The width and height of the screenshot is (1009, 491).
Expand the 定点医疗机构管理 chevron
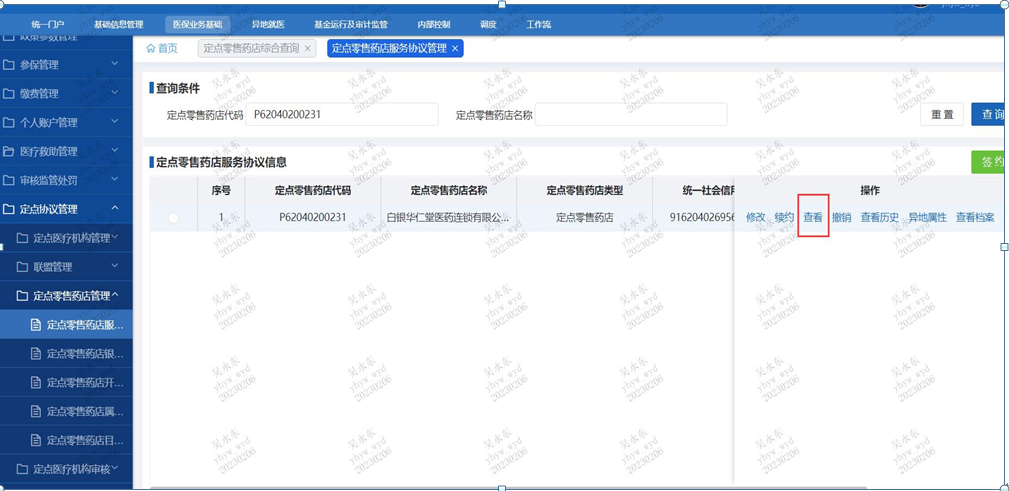point(115,237)
